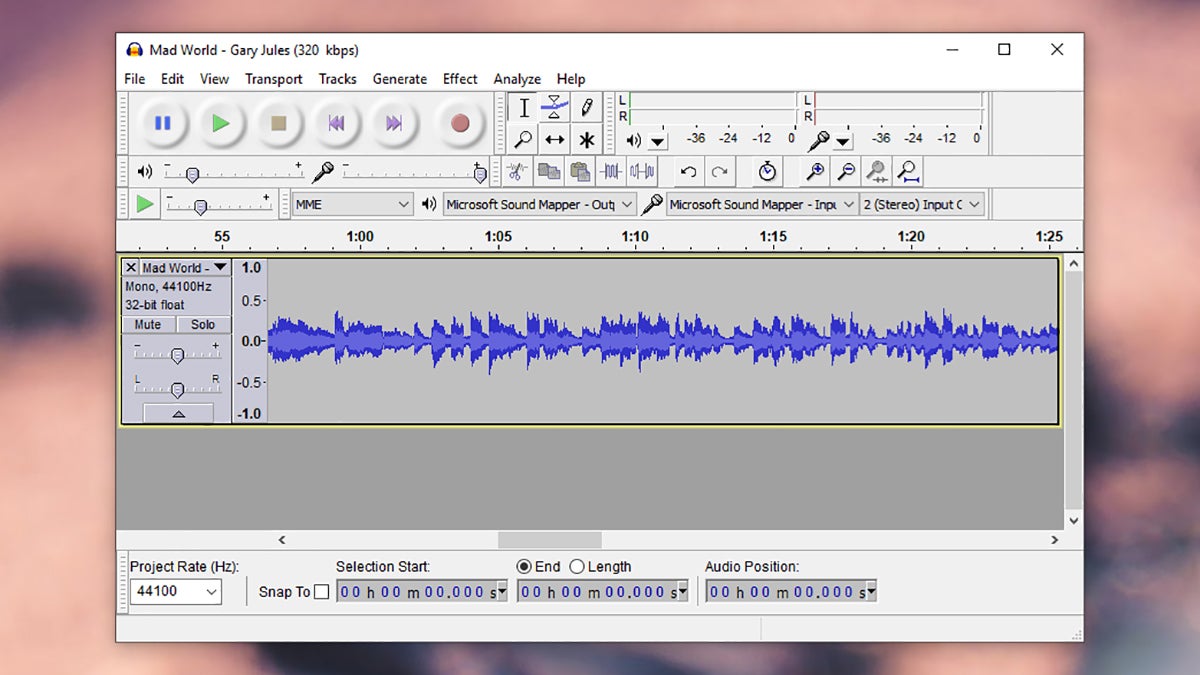Select the Zoom magnifier tool
The height and width of the screenshot is (675, 1200).
(x=523, y=140)
